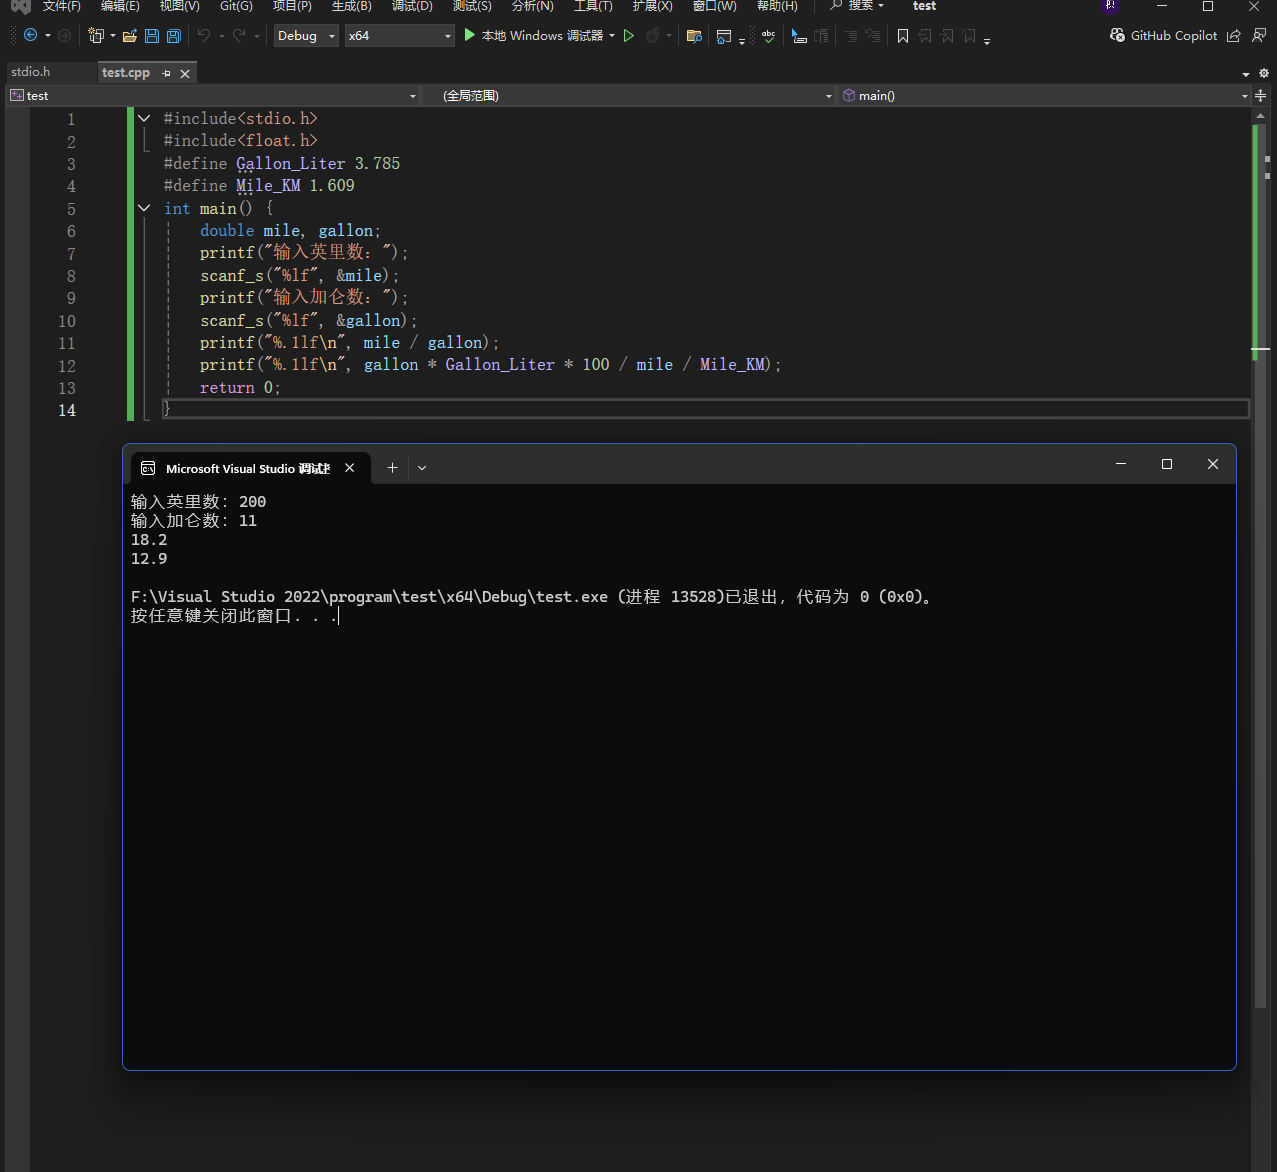Open the 帮助(H) menu
This screenshot has height=1172, width=1277.
pyautogui.click(x=777, y=6)
